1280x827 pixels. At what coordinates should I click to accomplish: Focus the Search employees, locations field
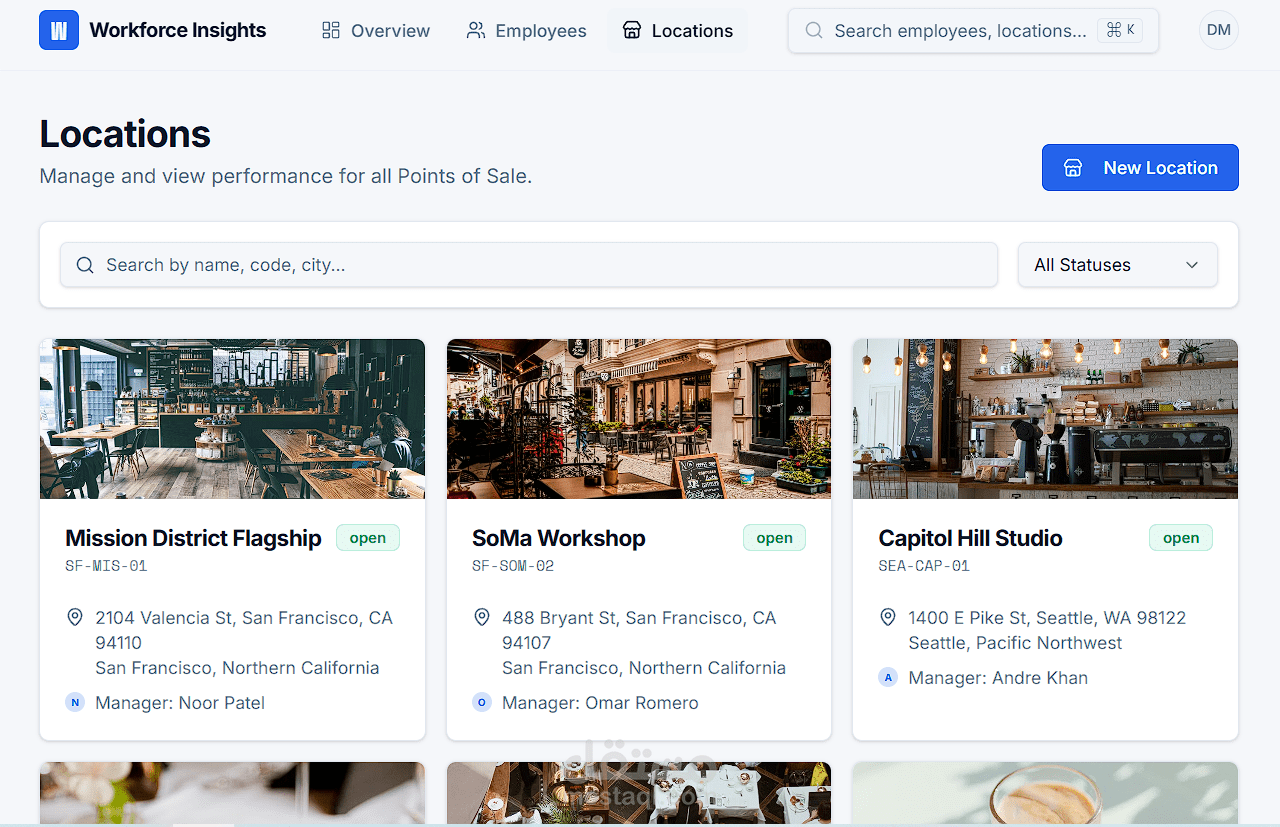pos(973,30)
